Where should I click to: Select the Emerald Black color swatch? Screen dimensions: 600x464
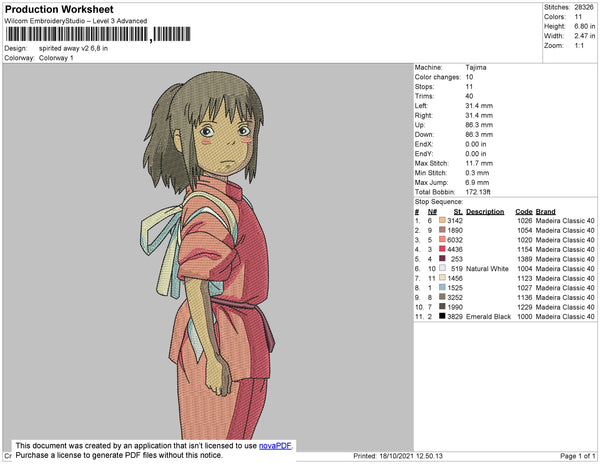pos(442,316)
